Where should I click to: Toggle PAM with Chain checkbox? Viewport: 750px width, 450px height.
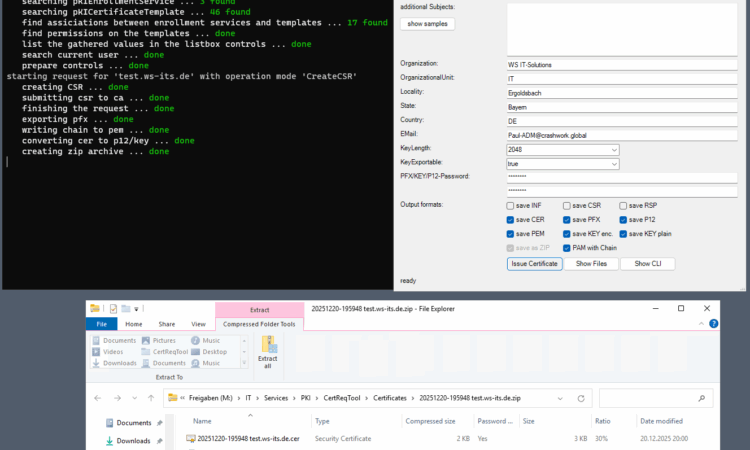(x=568, y=247)
